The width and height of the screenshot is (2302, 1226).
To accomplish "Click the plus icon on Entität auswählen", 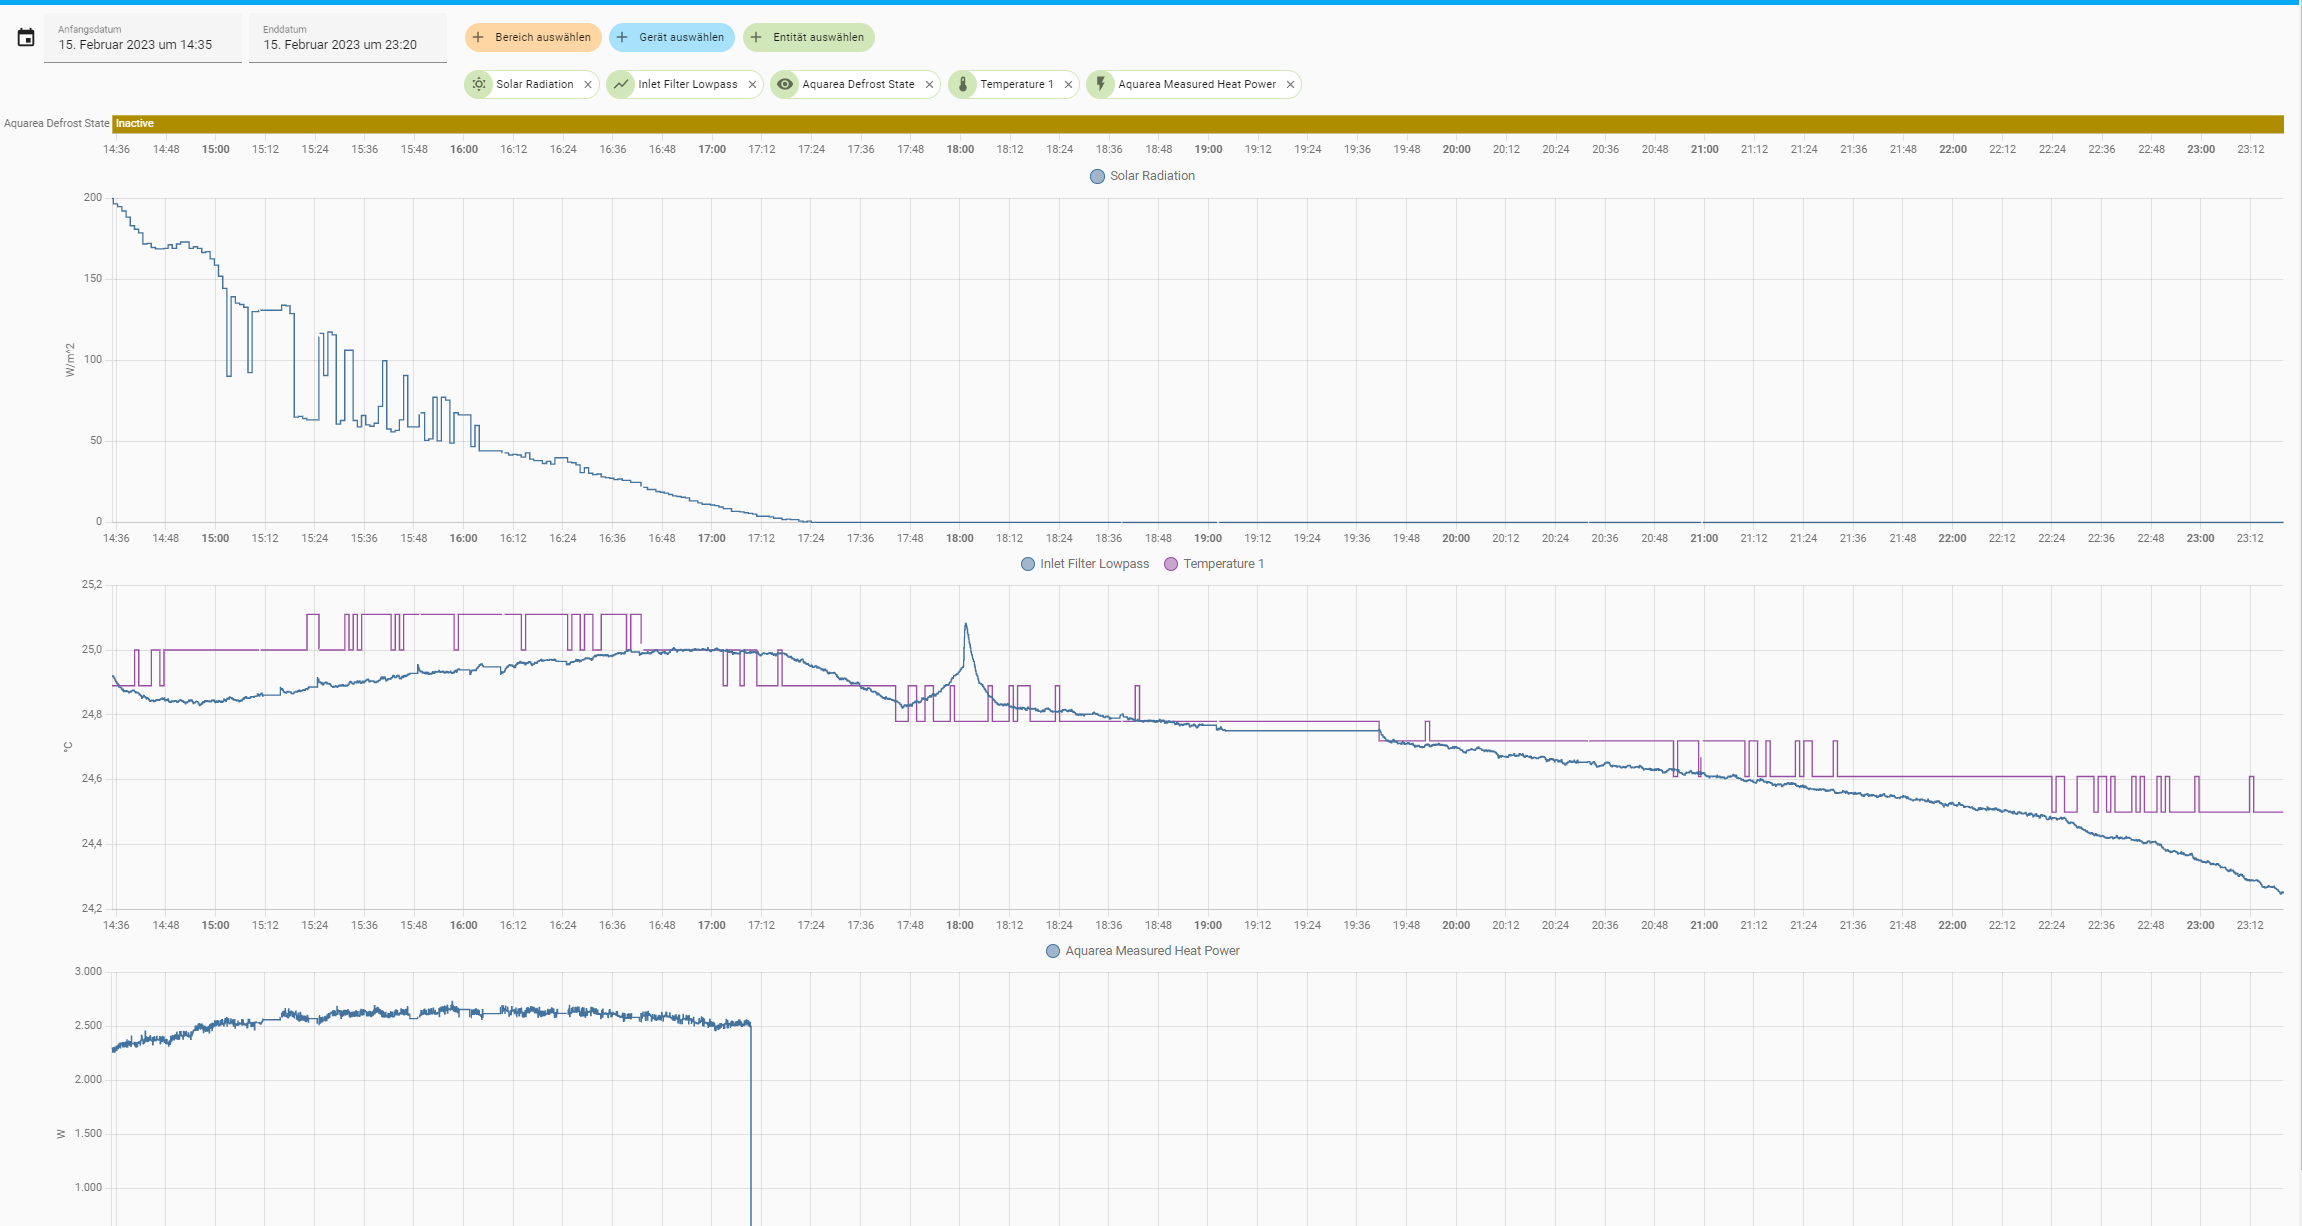I will tap(756, 37).
